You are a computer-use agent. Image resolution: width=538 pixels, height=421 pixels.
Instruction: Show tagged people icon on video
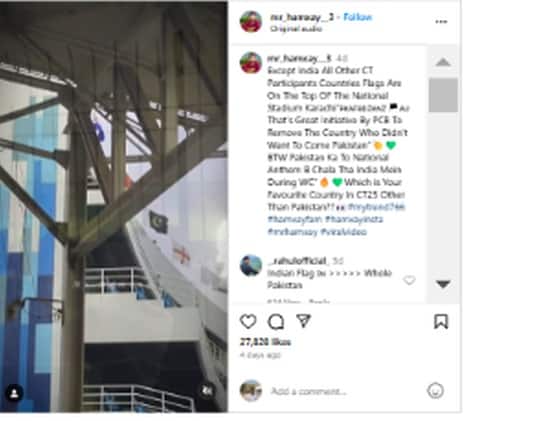(14, 393)
